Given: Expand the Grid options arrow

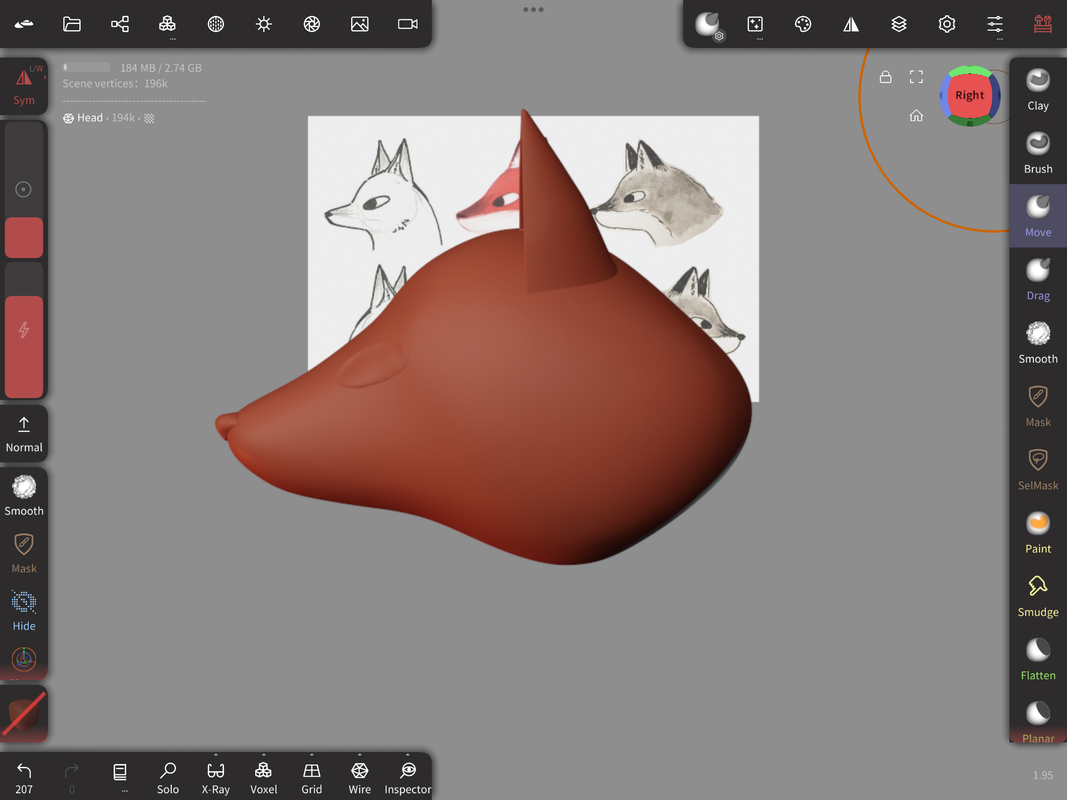Looking at the screenshot, I should (312, 756).
